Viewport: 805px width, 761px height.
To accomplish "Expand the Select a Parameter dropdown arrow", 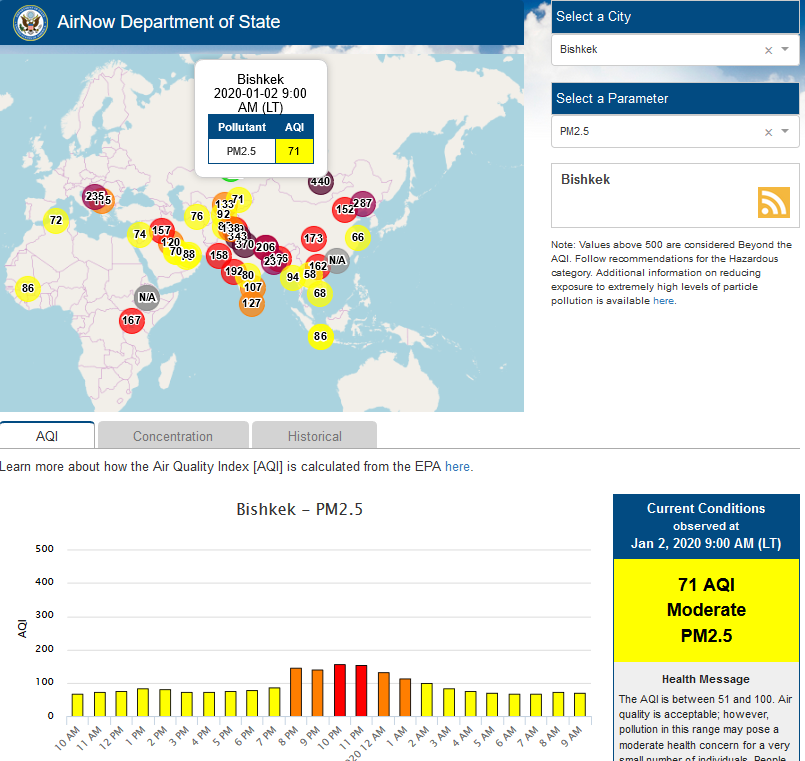I will point(786,131).
